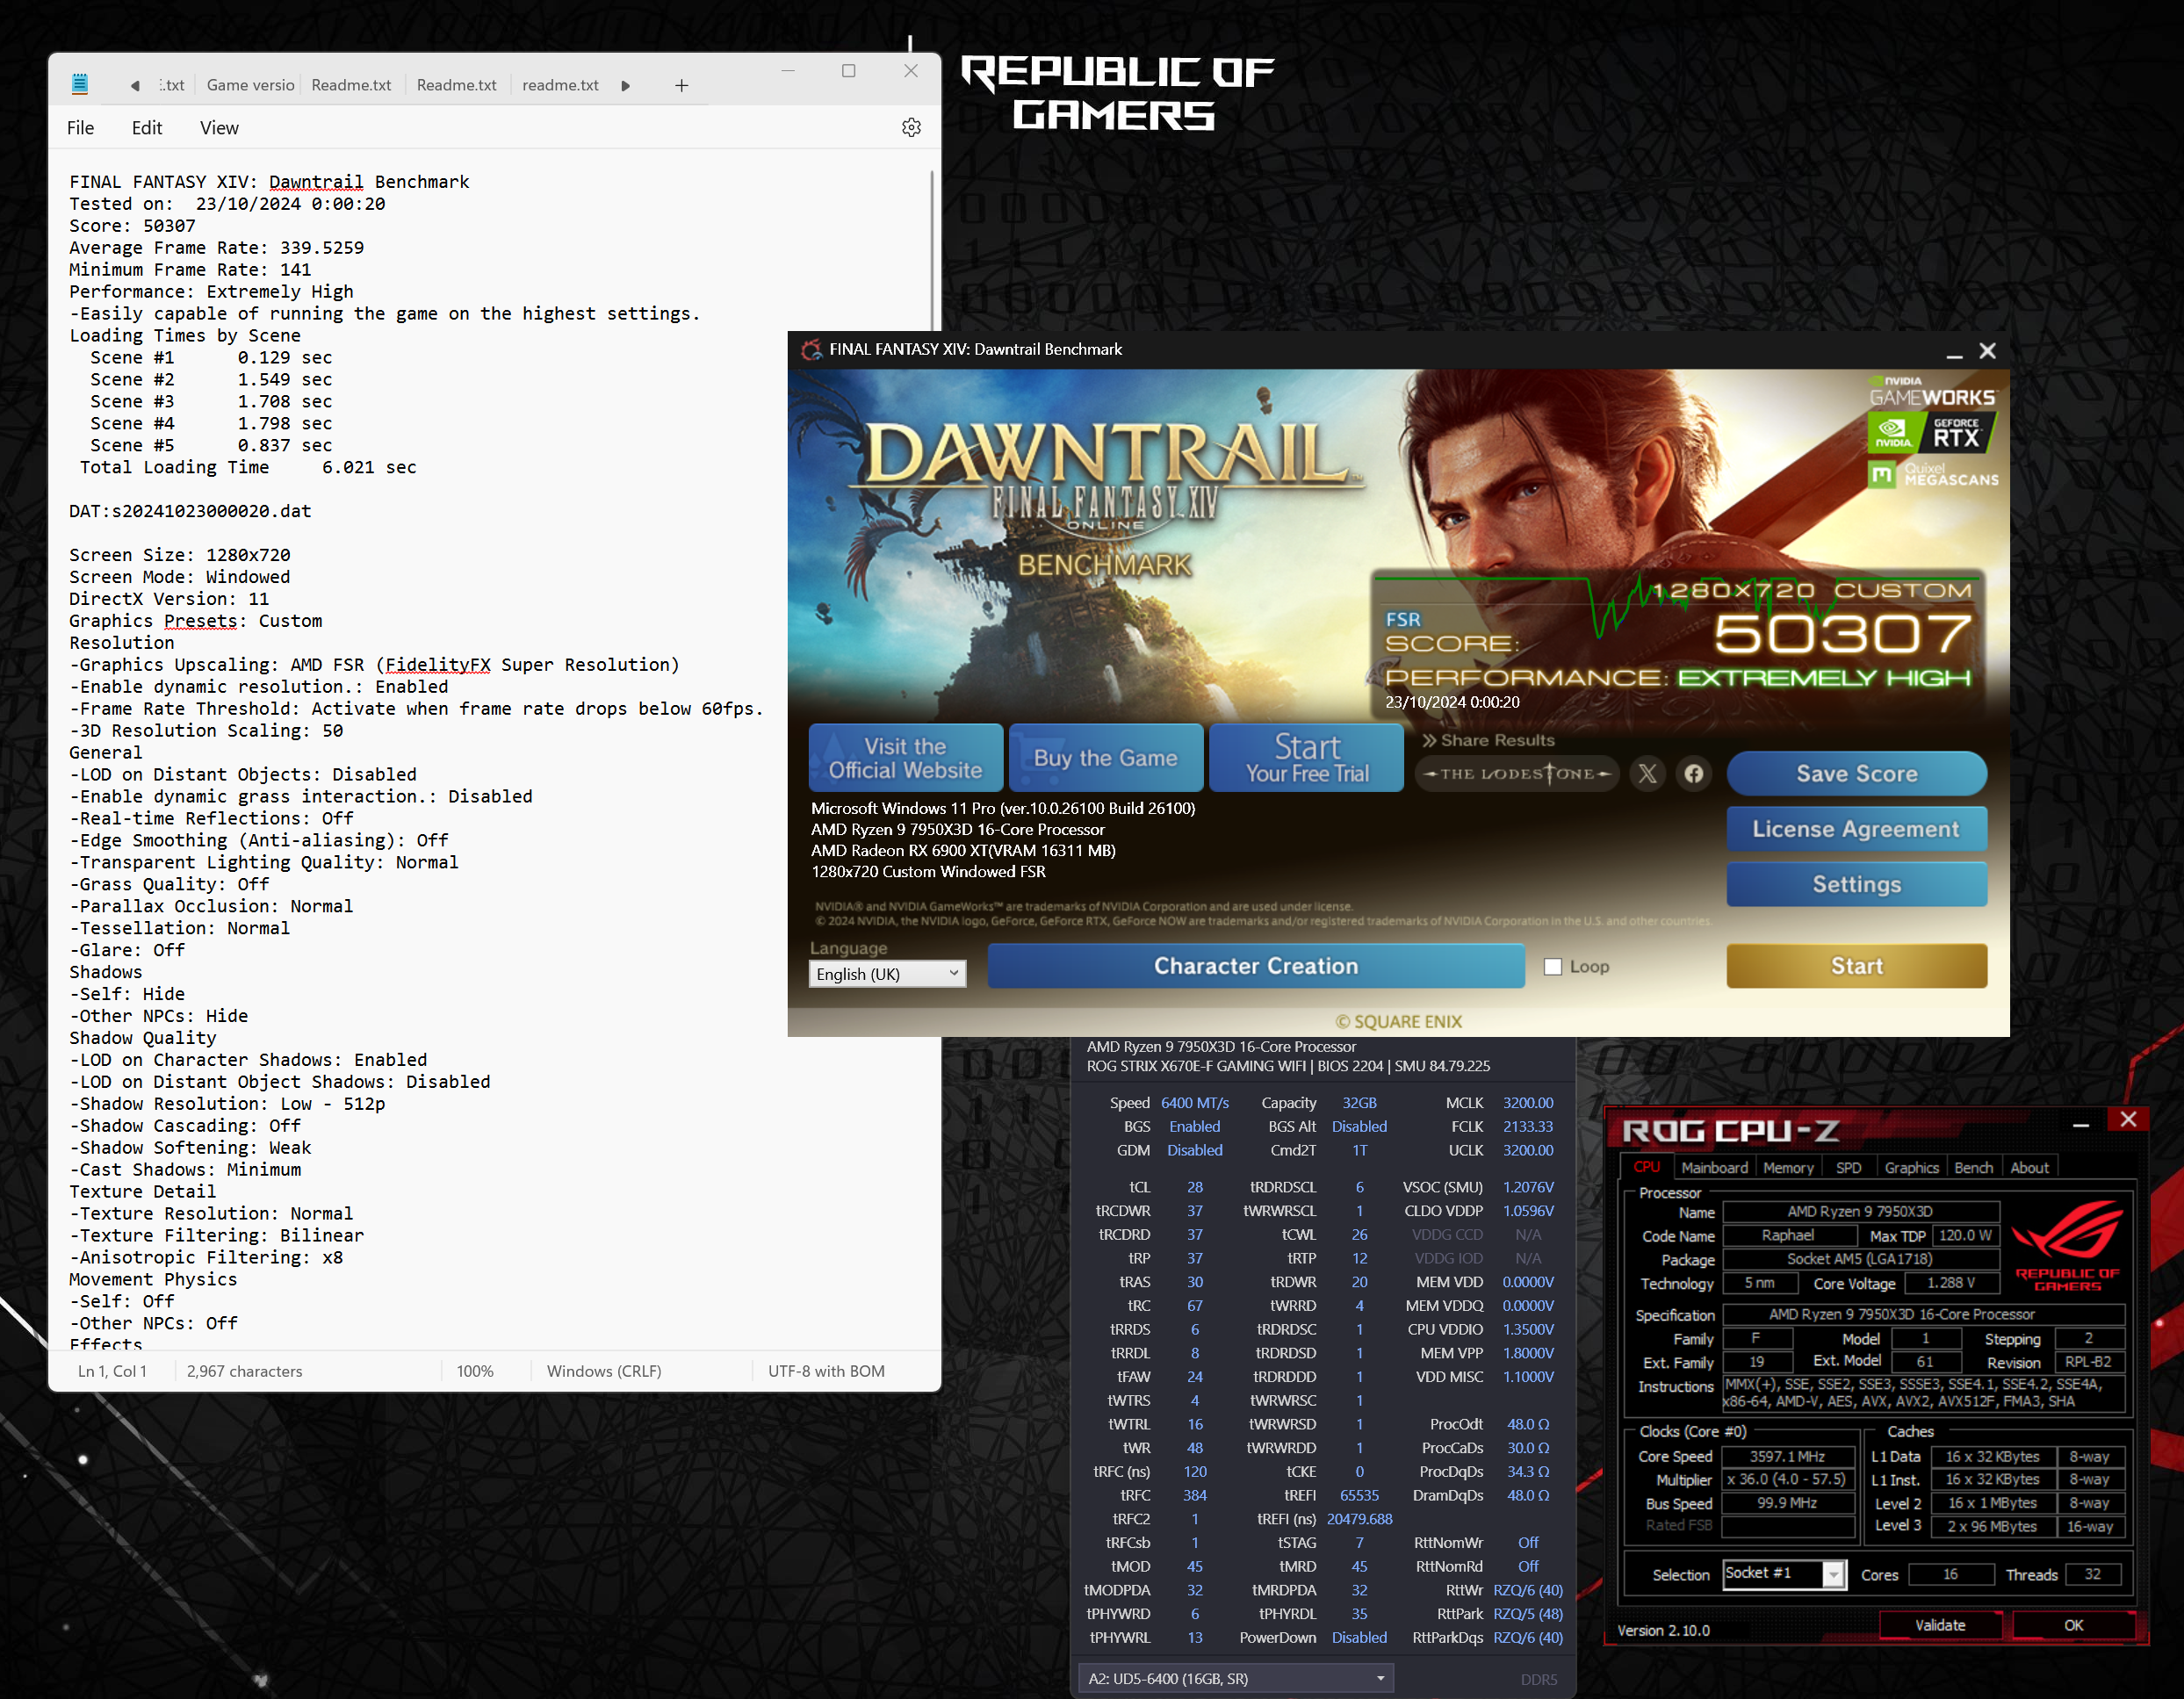Click the Dawntrail Benchmark window title icon
This screenshot has height=1699, width=2184.
point(811,349)
